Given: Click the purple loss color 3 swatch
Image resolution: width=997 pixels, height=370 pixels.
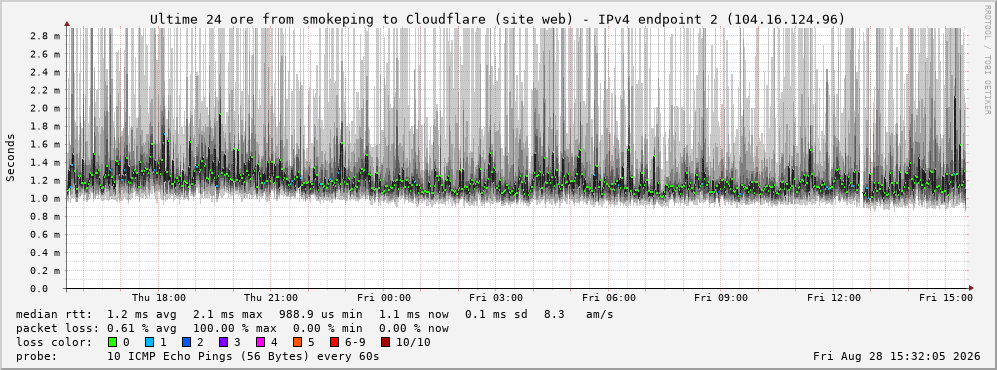Looking at the screenshot, I should 223,343.
